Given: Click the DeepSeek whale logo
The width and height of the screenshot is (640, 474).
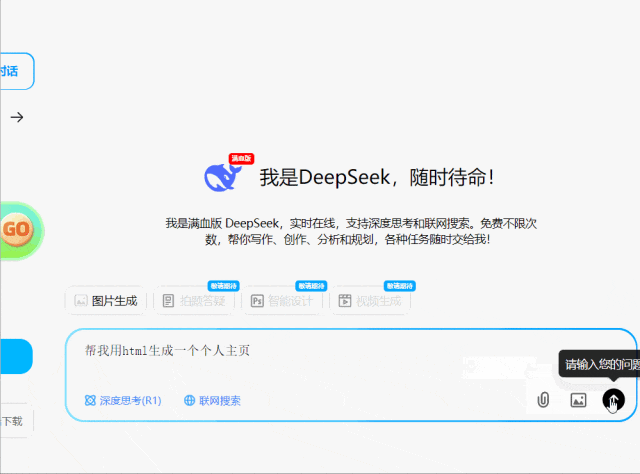Looking at the screenshot, I should tap(221, 177).
